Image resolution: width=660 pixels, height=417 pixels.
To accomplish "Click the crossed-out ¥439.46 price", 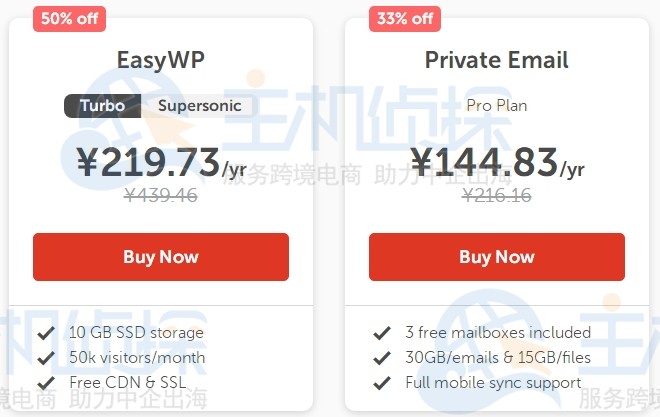I will pyautogui.click(x=161, y=196).
